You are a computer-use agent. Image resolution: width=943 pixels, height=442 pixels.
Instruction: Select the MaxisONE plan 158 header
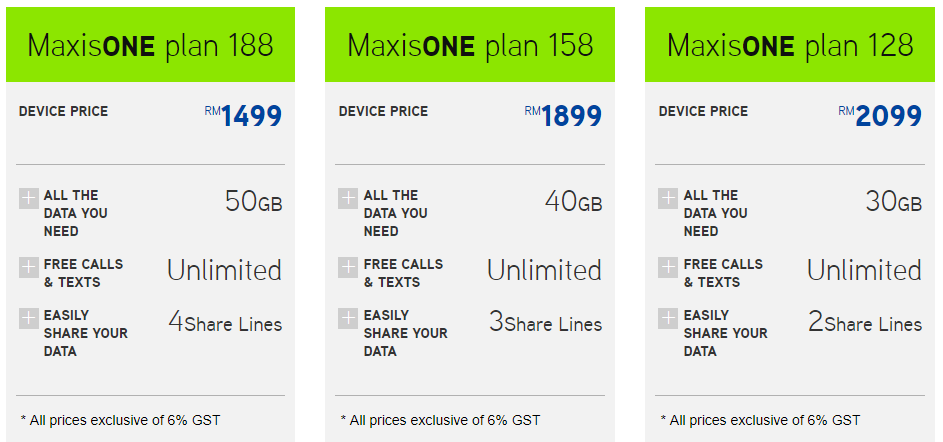coord(470,45)
